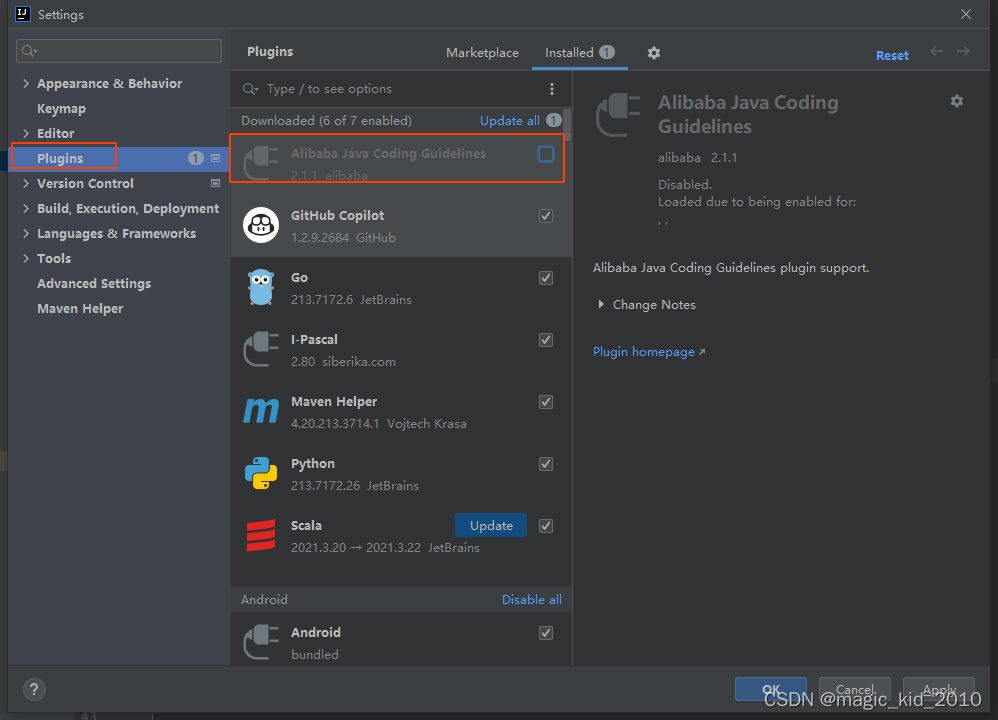Switch to the Installed tab
This screenshot has width=998, height=720.
tap(579, 53)
